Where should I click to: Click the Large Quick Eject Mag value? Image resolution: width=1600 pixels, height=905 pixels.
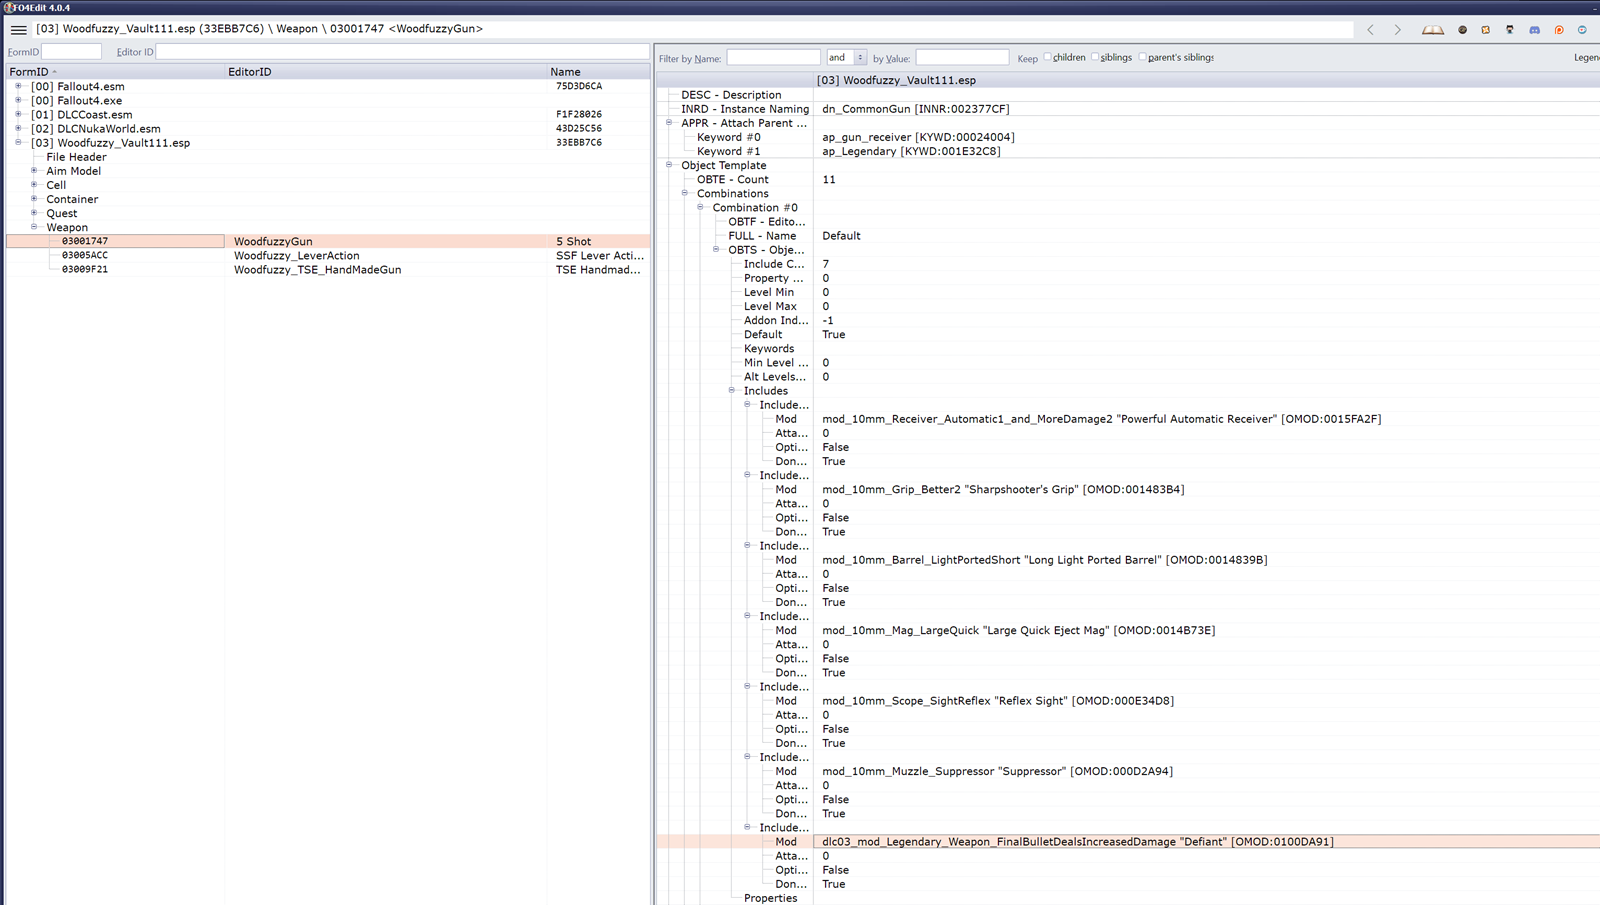[x=1018, y=630]
